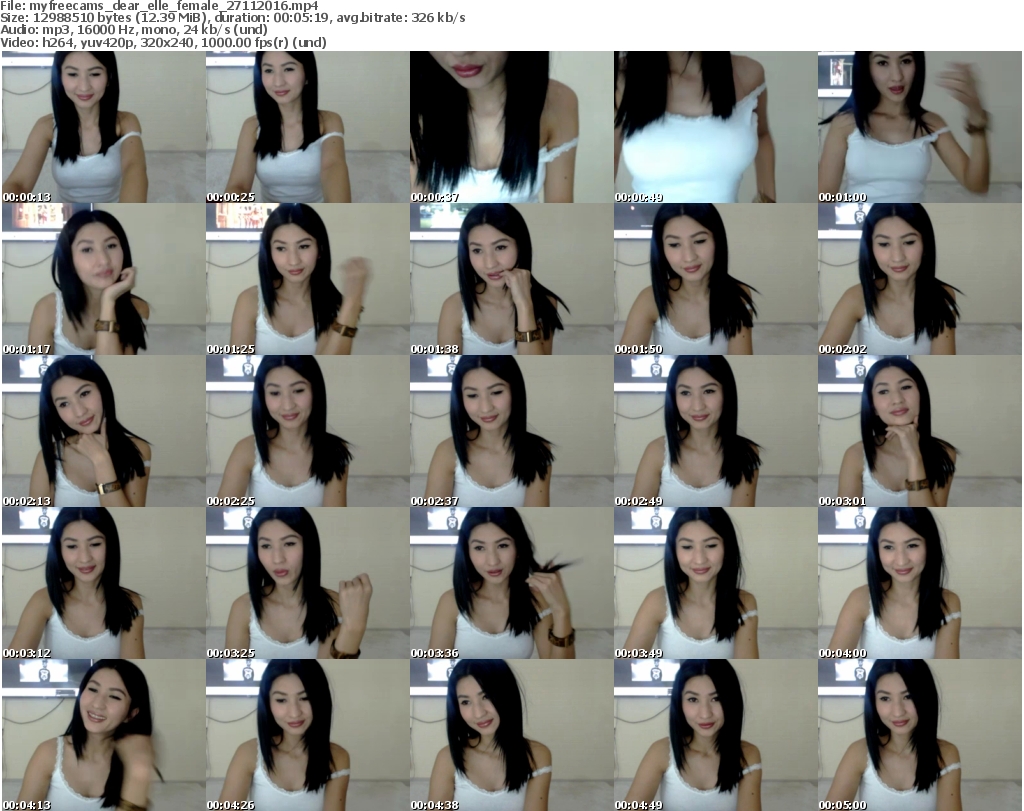
Task: Select the thumbnail stamped 00:01:38
Action: pos(511,279)
